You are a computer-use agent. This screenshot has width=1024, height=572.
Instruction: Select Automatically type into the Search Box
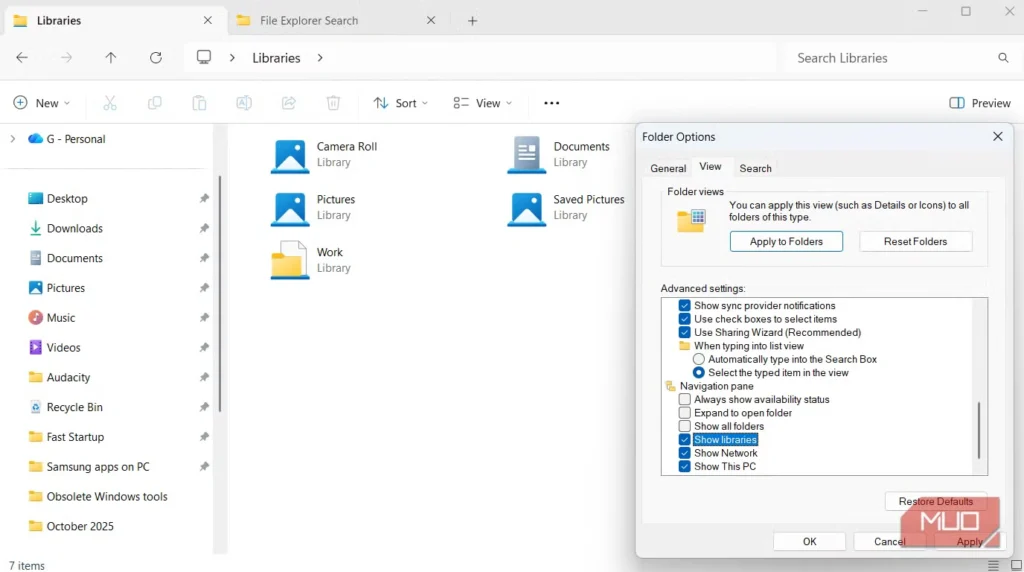coord(699,359)
